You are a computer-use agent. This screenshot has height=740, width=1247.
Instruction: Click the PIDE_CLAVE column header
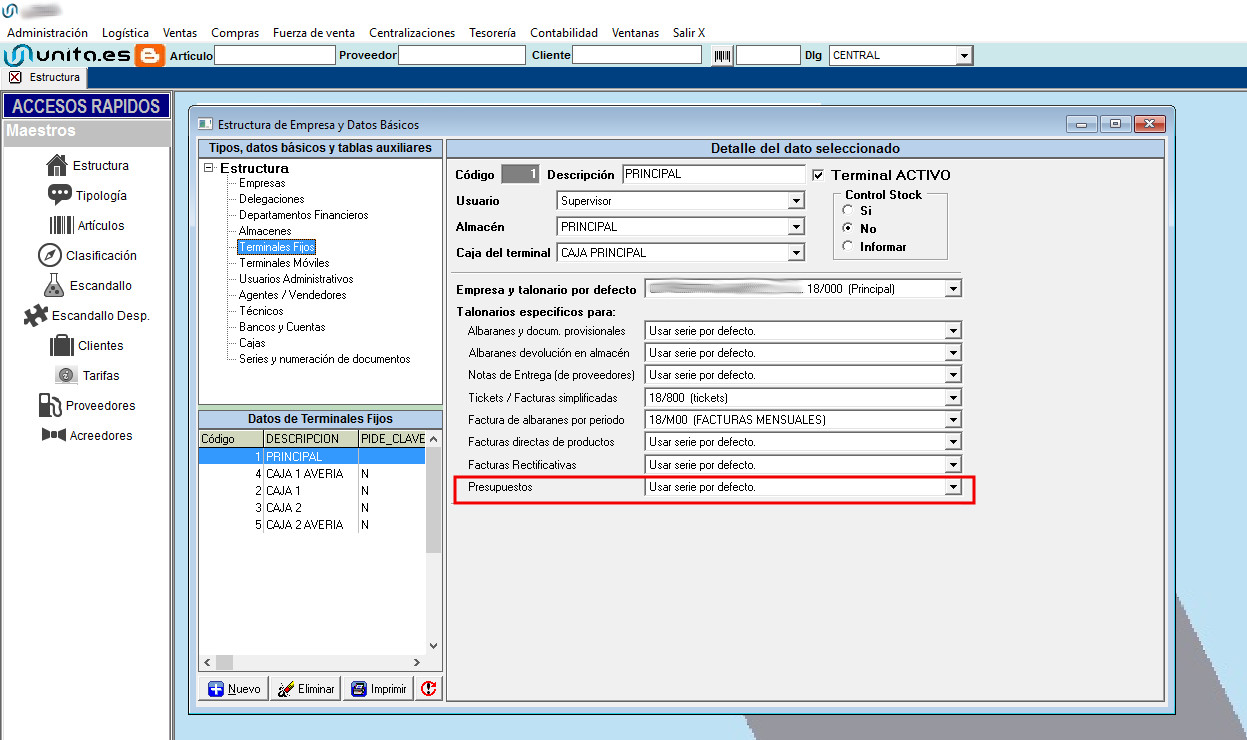click(392, 439)
